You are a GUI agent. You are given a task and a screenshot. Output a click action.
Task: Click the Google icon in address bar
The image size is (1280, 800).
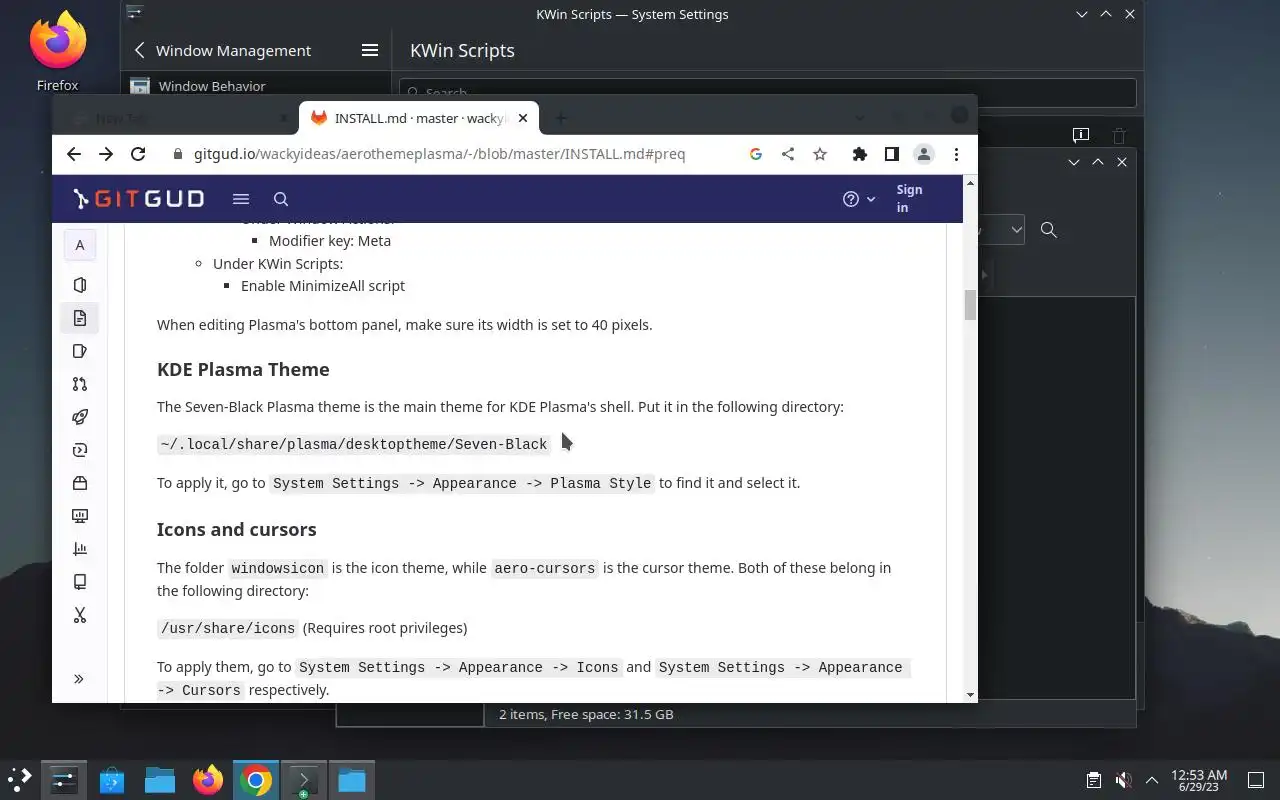click(x=756, y=154)
